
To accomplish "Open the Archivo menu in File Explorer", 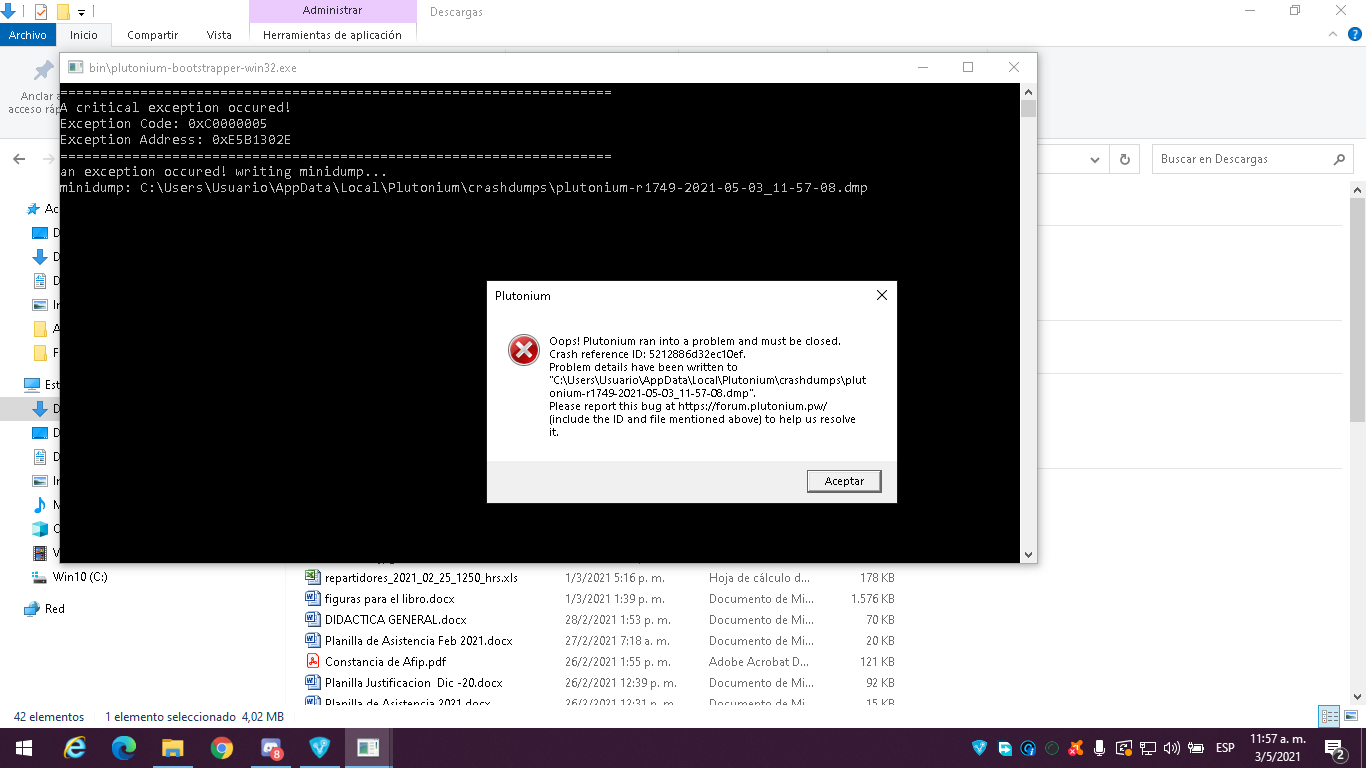I will [28, 35].
